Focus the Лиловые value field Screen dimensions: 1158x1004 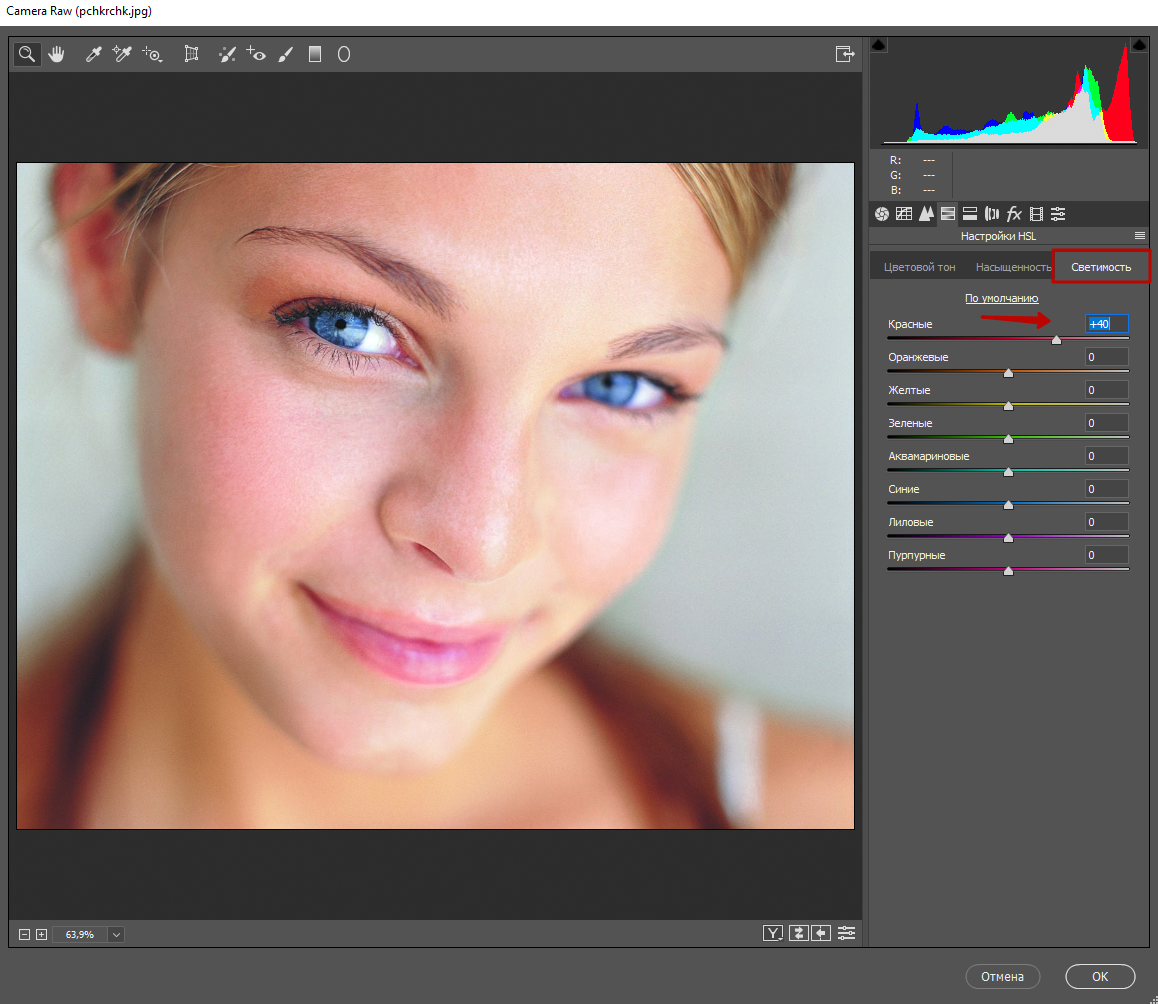1106,522
